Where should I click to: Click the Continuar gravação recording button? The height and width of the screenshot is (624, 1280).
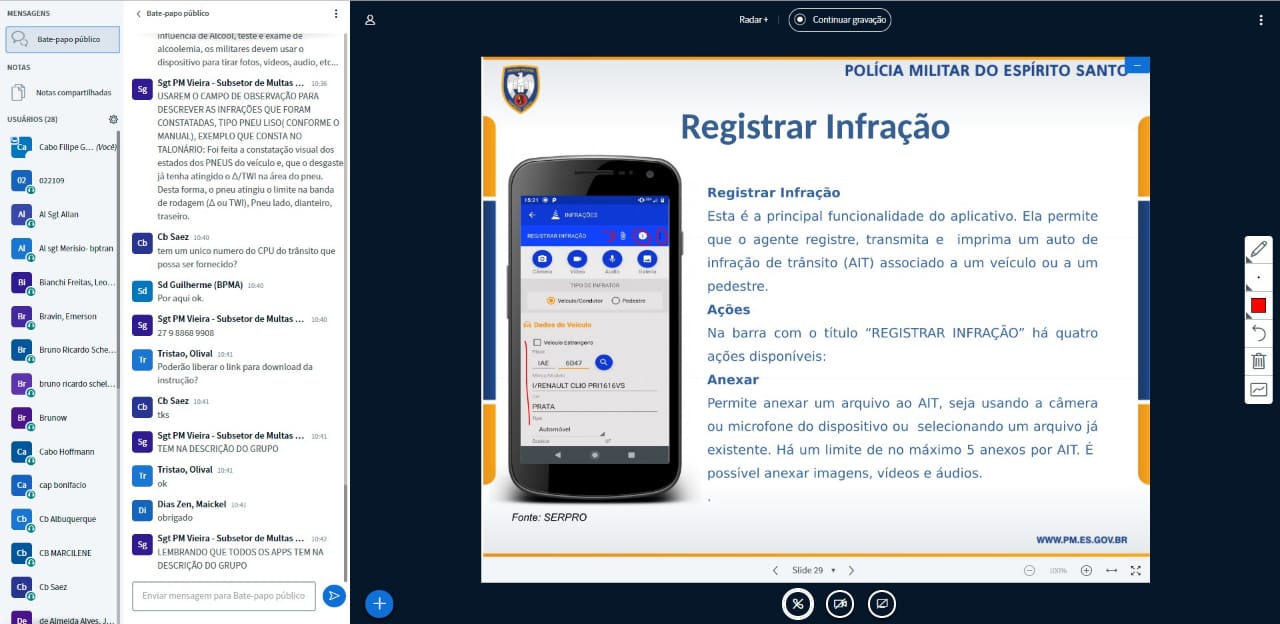840,19
